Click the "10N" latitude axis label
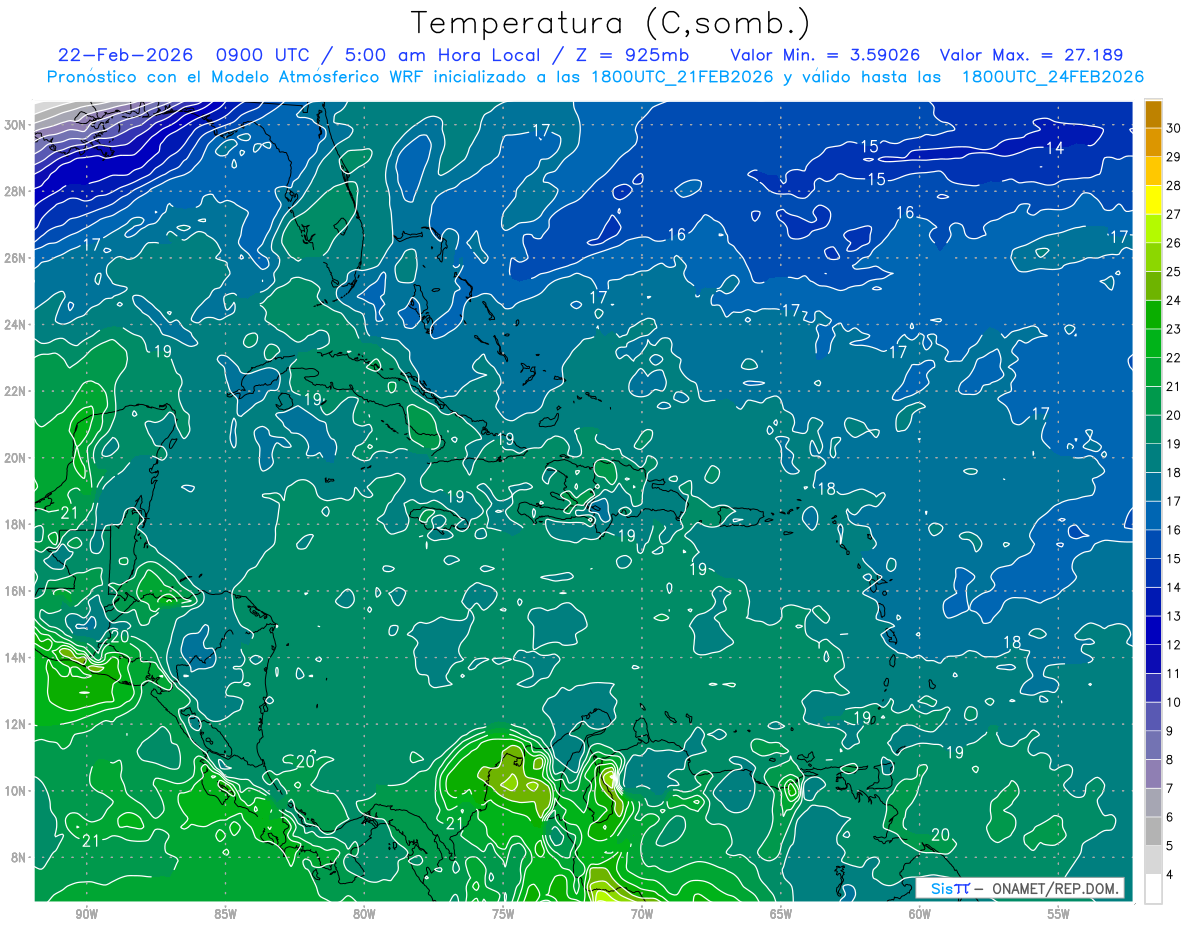This screenshot has width=1200, height=927. (x=16, y=791)
